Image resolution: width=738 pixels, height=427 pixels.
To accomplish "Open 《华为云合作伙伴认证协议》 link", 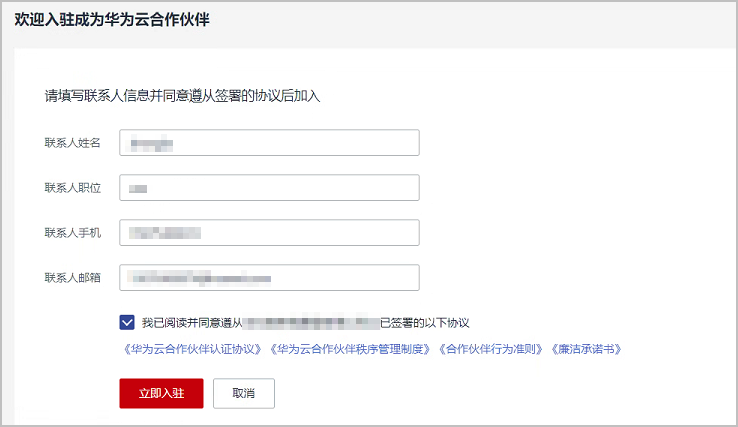I will coord(192,349).
